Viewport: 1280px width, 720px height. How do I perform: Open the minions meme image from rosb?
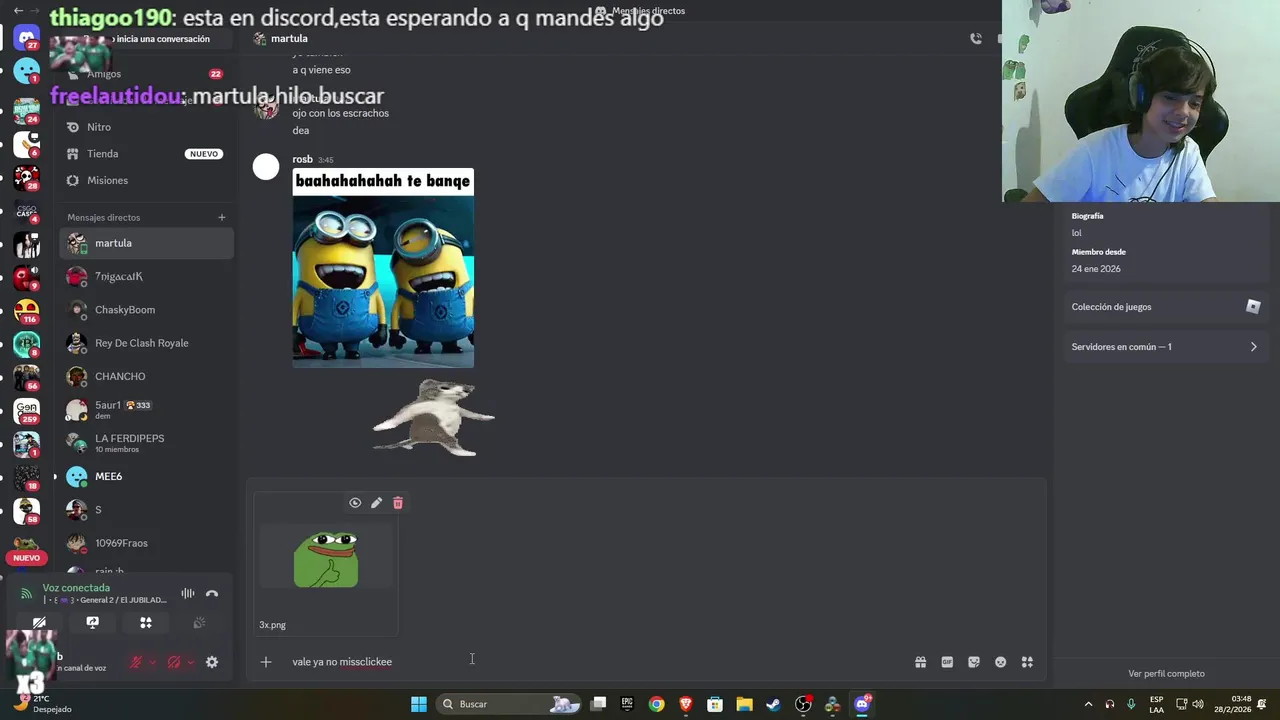tap(383, 268)
